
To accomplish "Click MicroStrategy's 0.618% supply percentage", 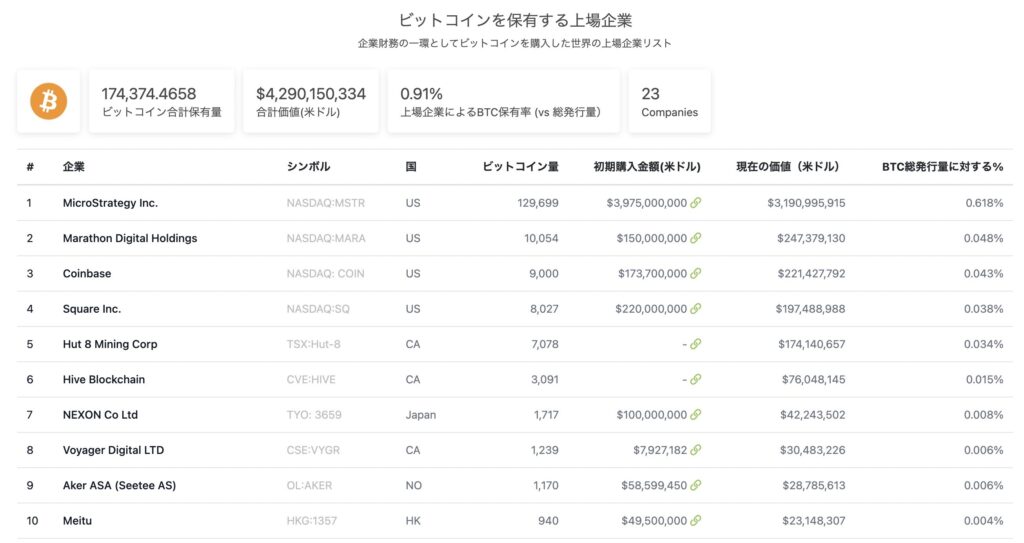I will 984,203.
